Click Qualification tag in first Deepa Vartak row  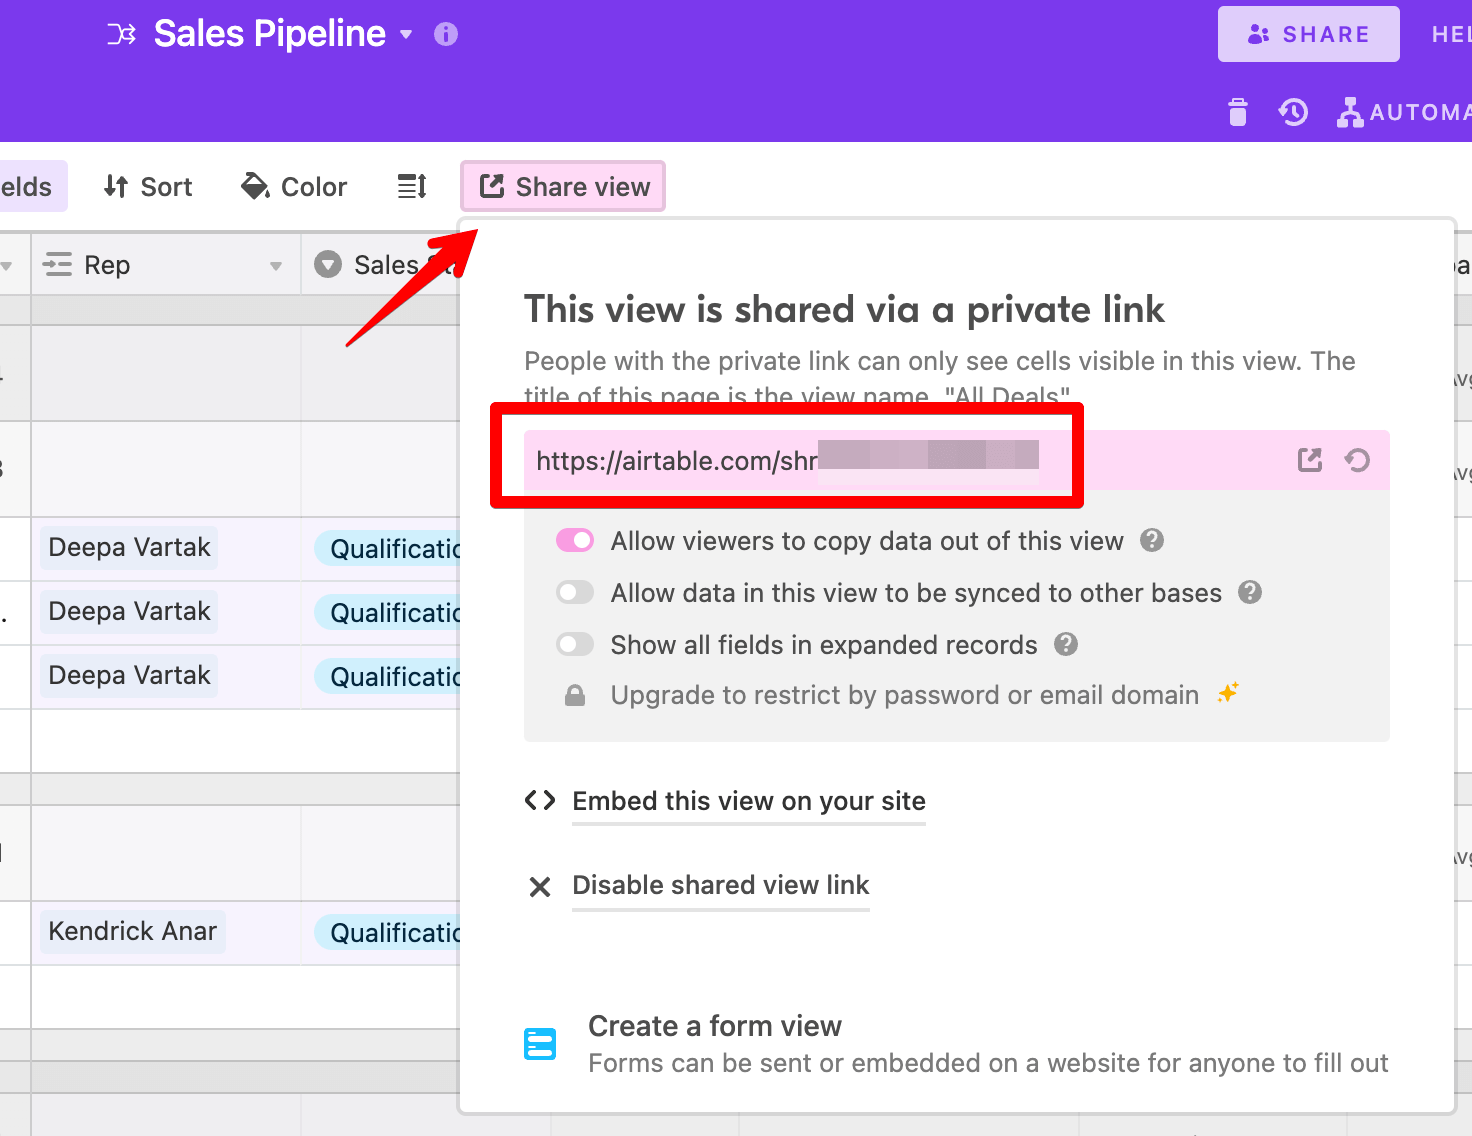pos(388,549)
